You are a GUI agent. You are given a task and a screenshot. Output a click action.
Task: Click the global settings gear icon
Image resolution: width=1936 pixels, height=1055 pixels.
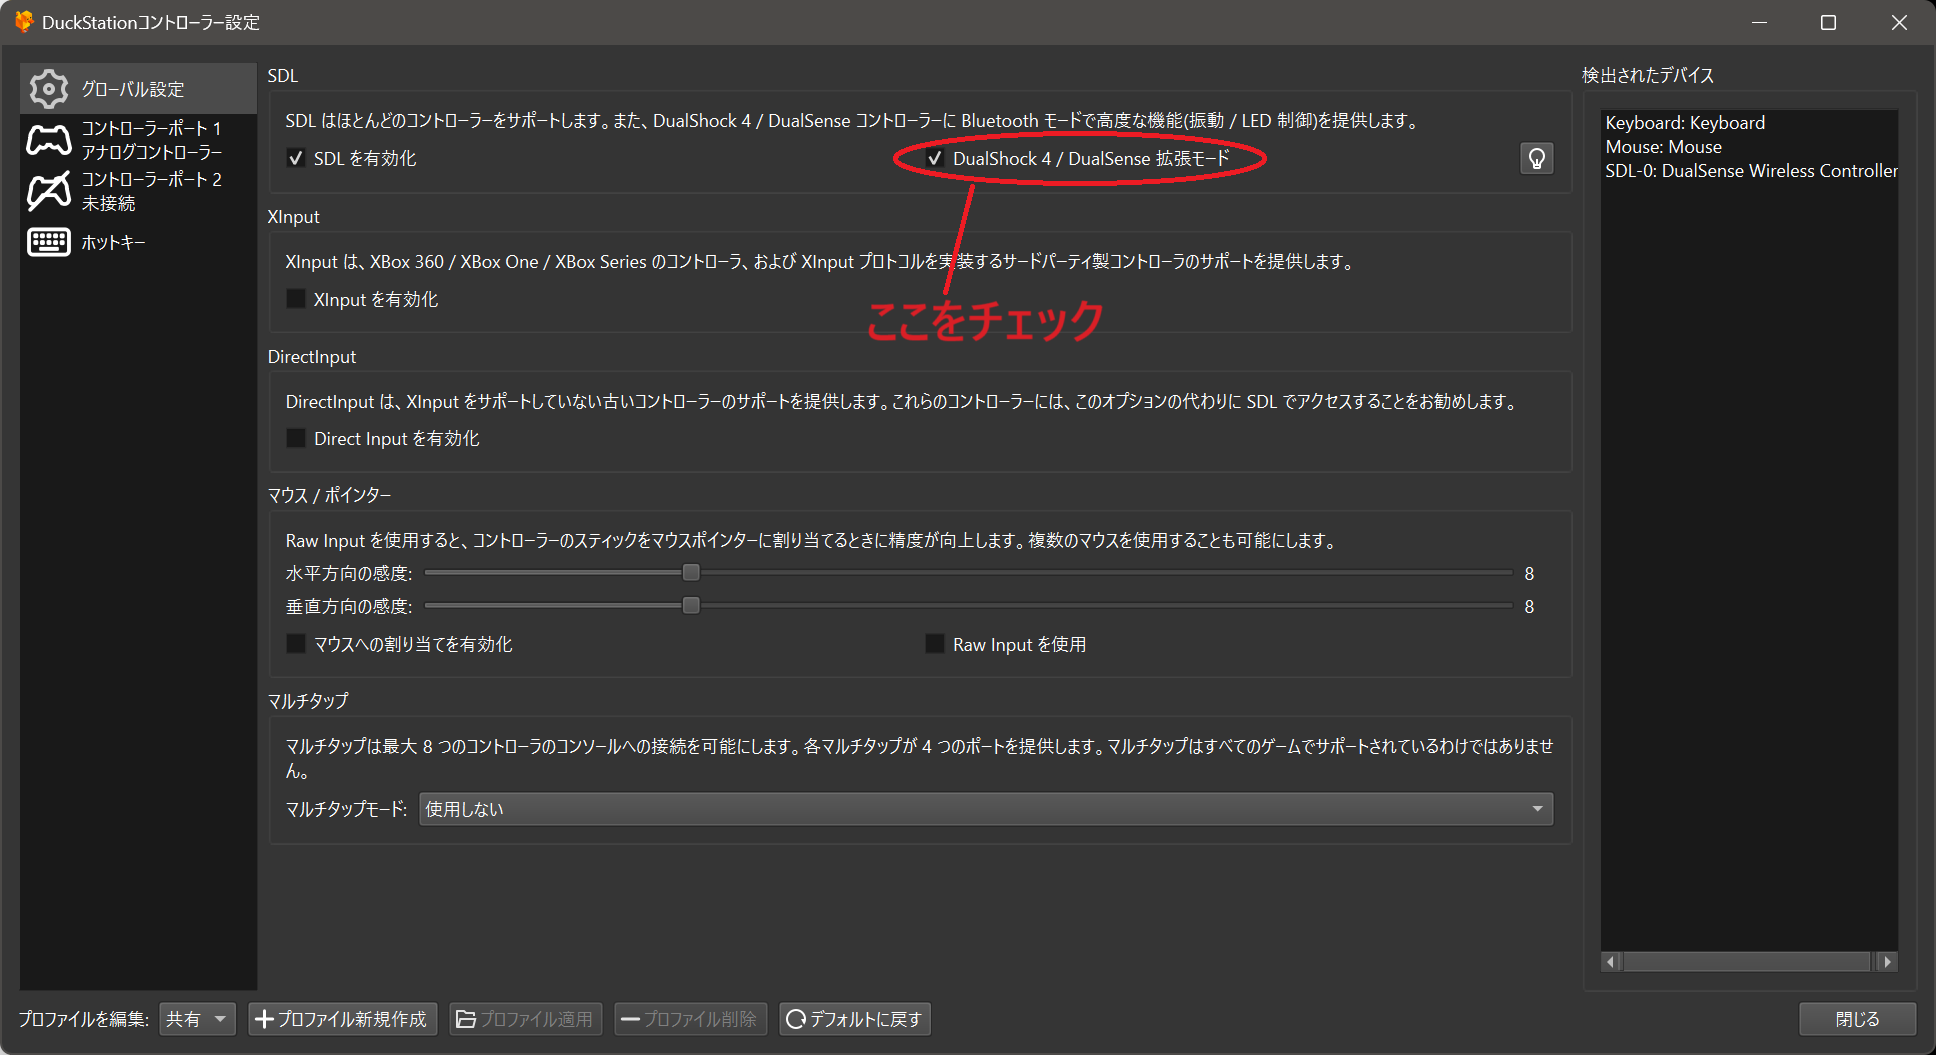pyautogui.click(x=49, y=89)
